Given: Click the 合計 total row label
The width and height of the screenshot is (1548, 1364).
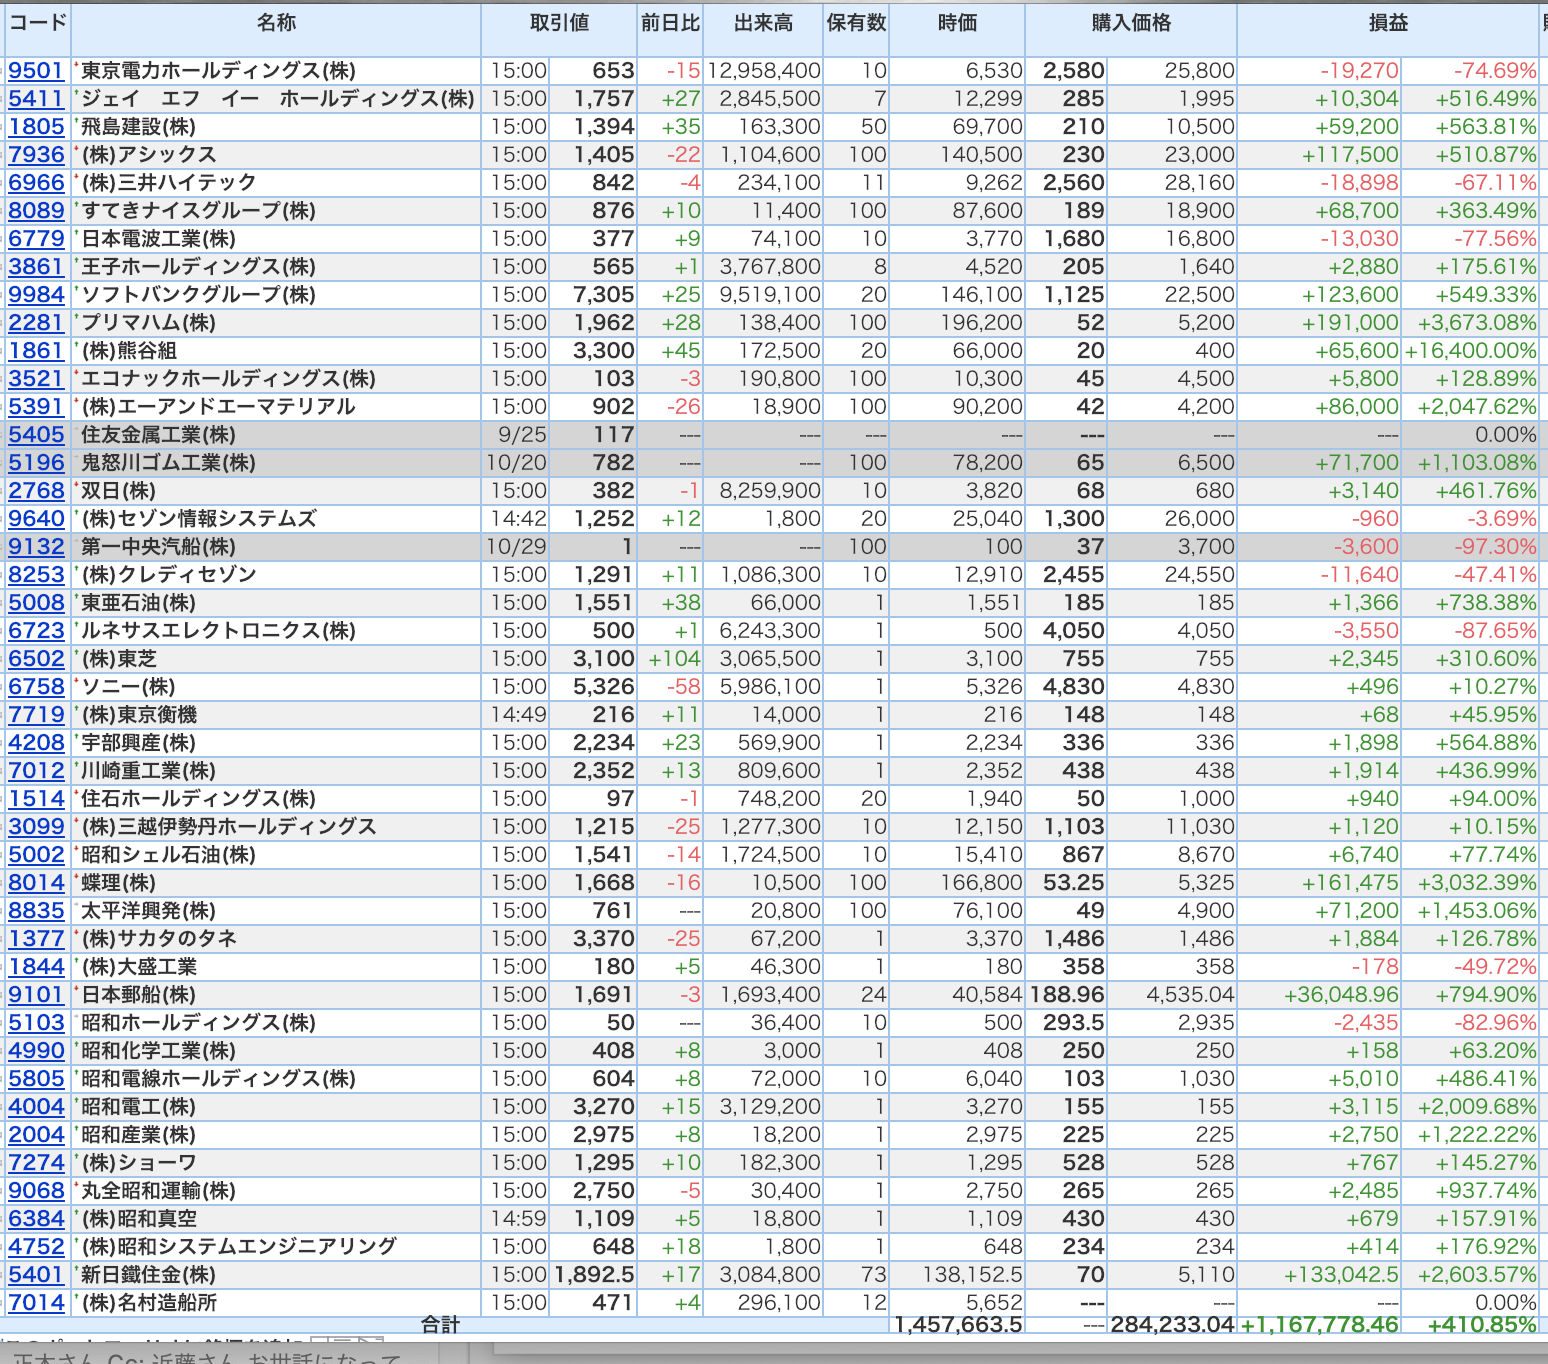Looking at the screenshot, I should (x=440, y=1325).
